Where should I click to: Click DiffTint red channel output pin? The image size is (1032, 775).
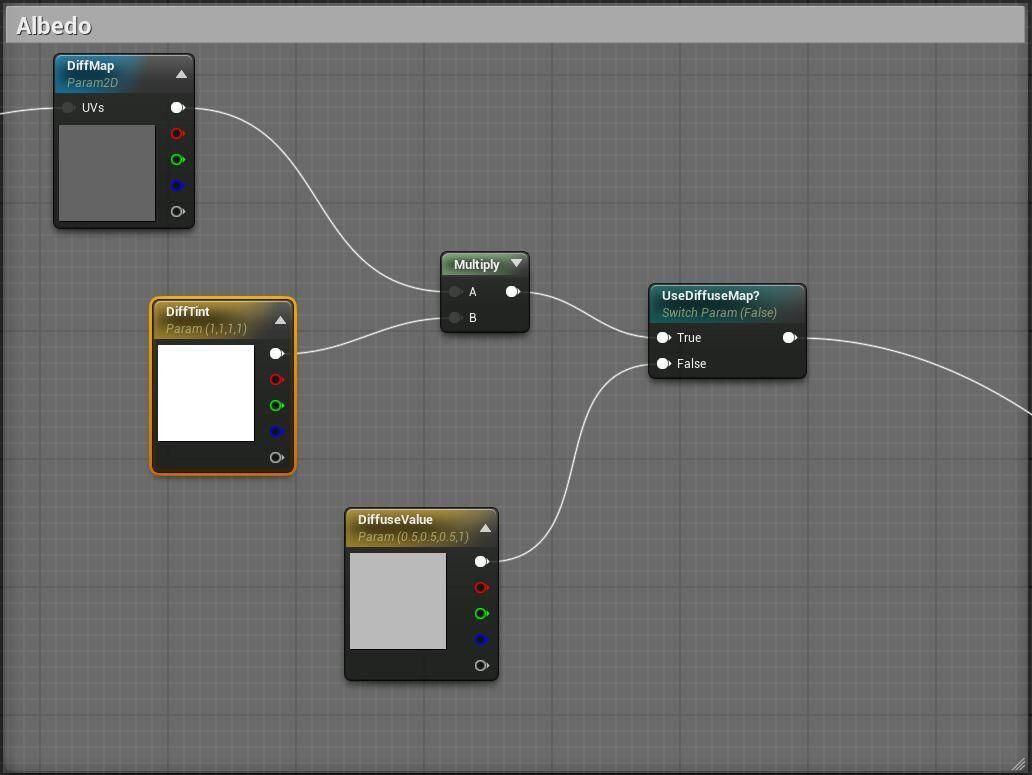[276, 380]
